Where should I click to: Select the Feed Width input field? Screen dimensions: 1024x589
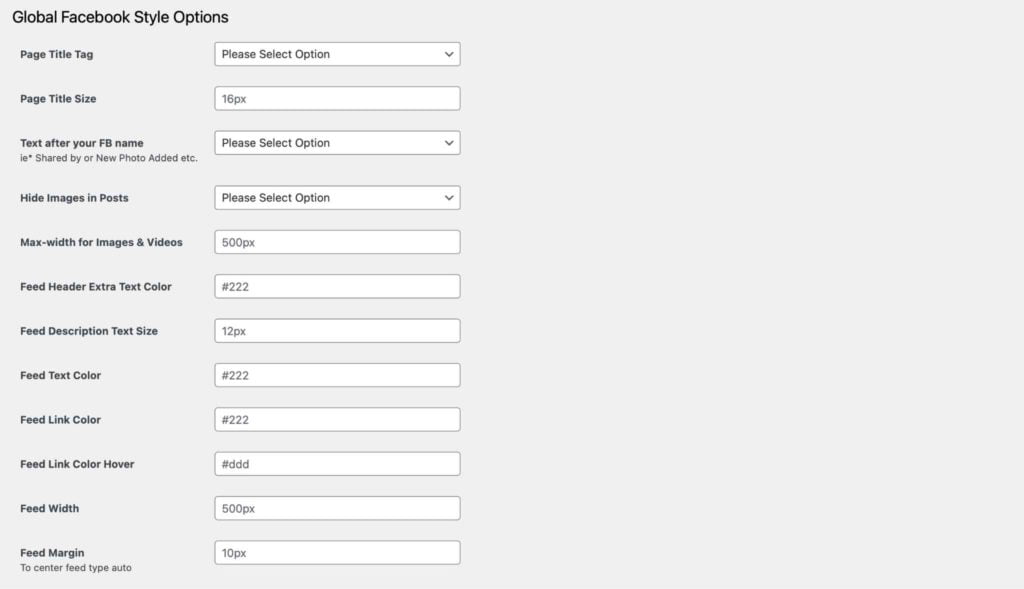pos(337,509)
